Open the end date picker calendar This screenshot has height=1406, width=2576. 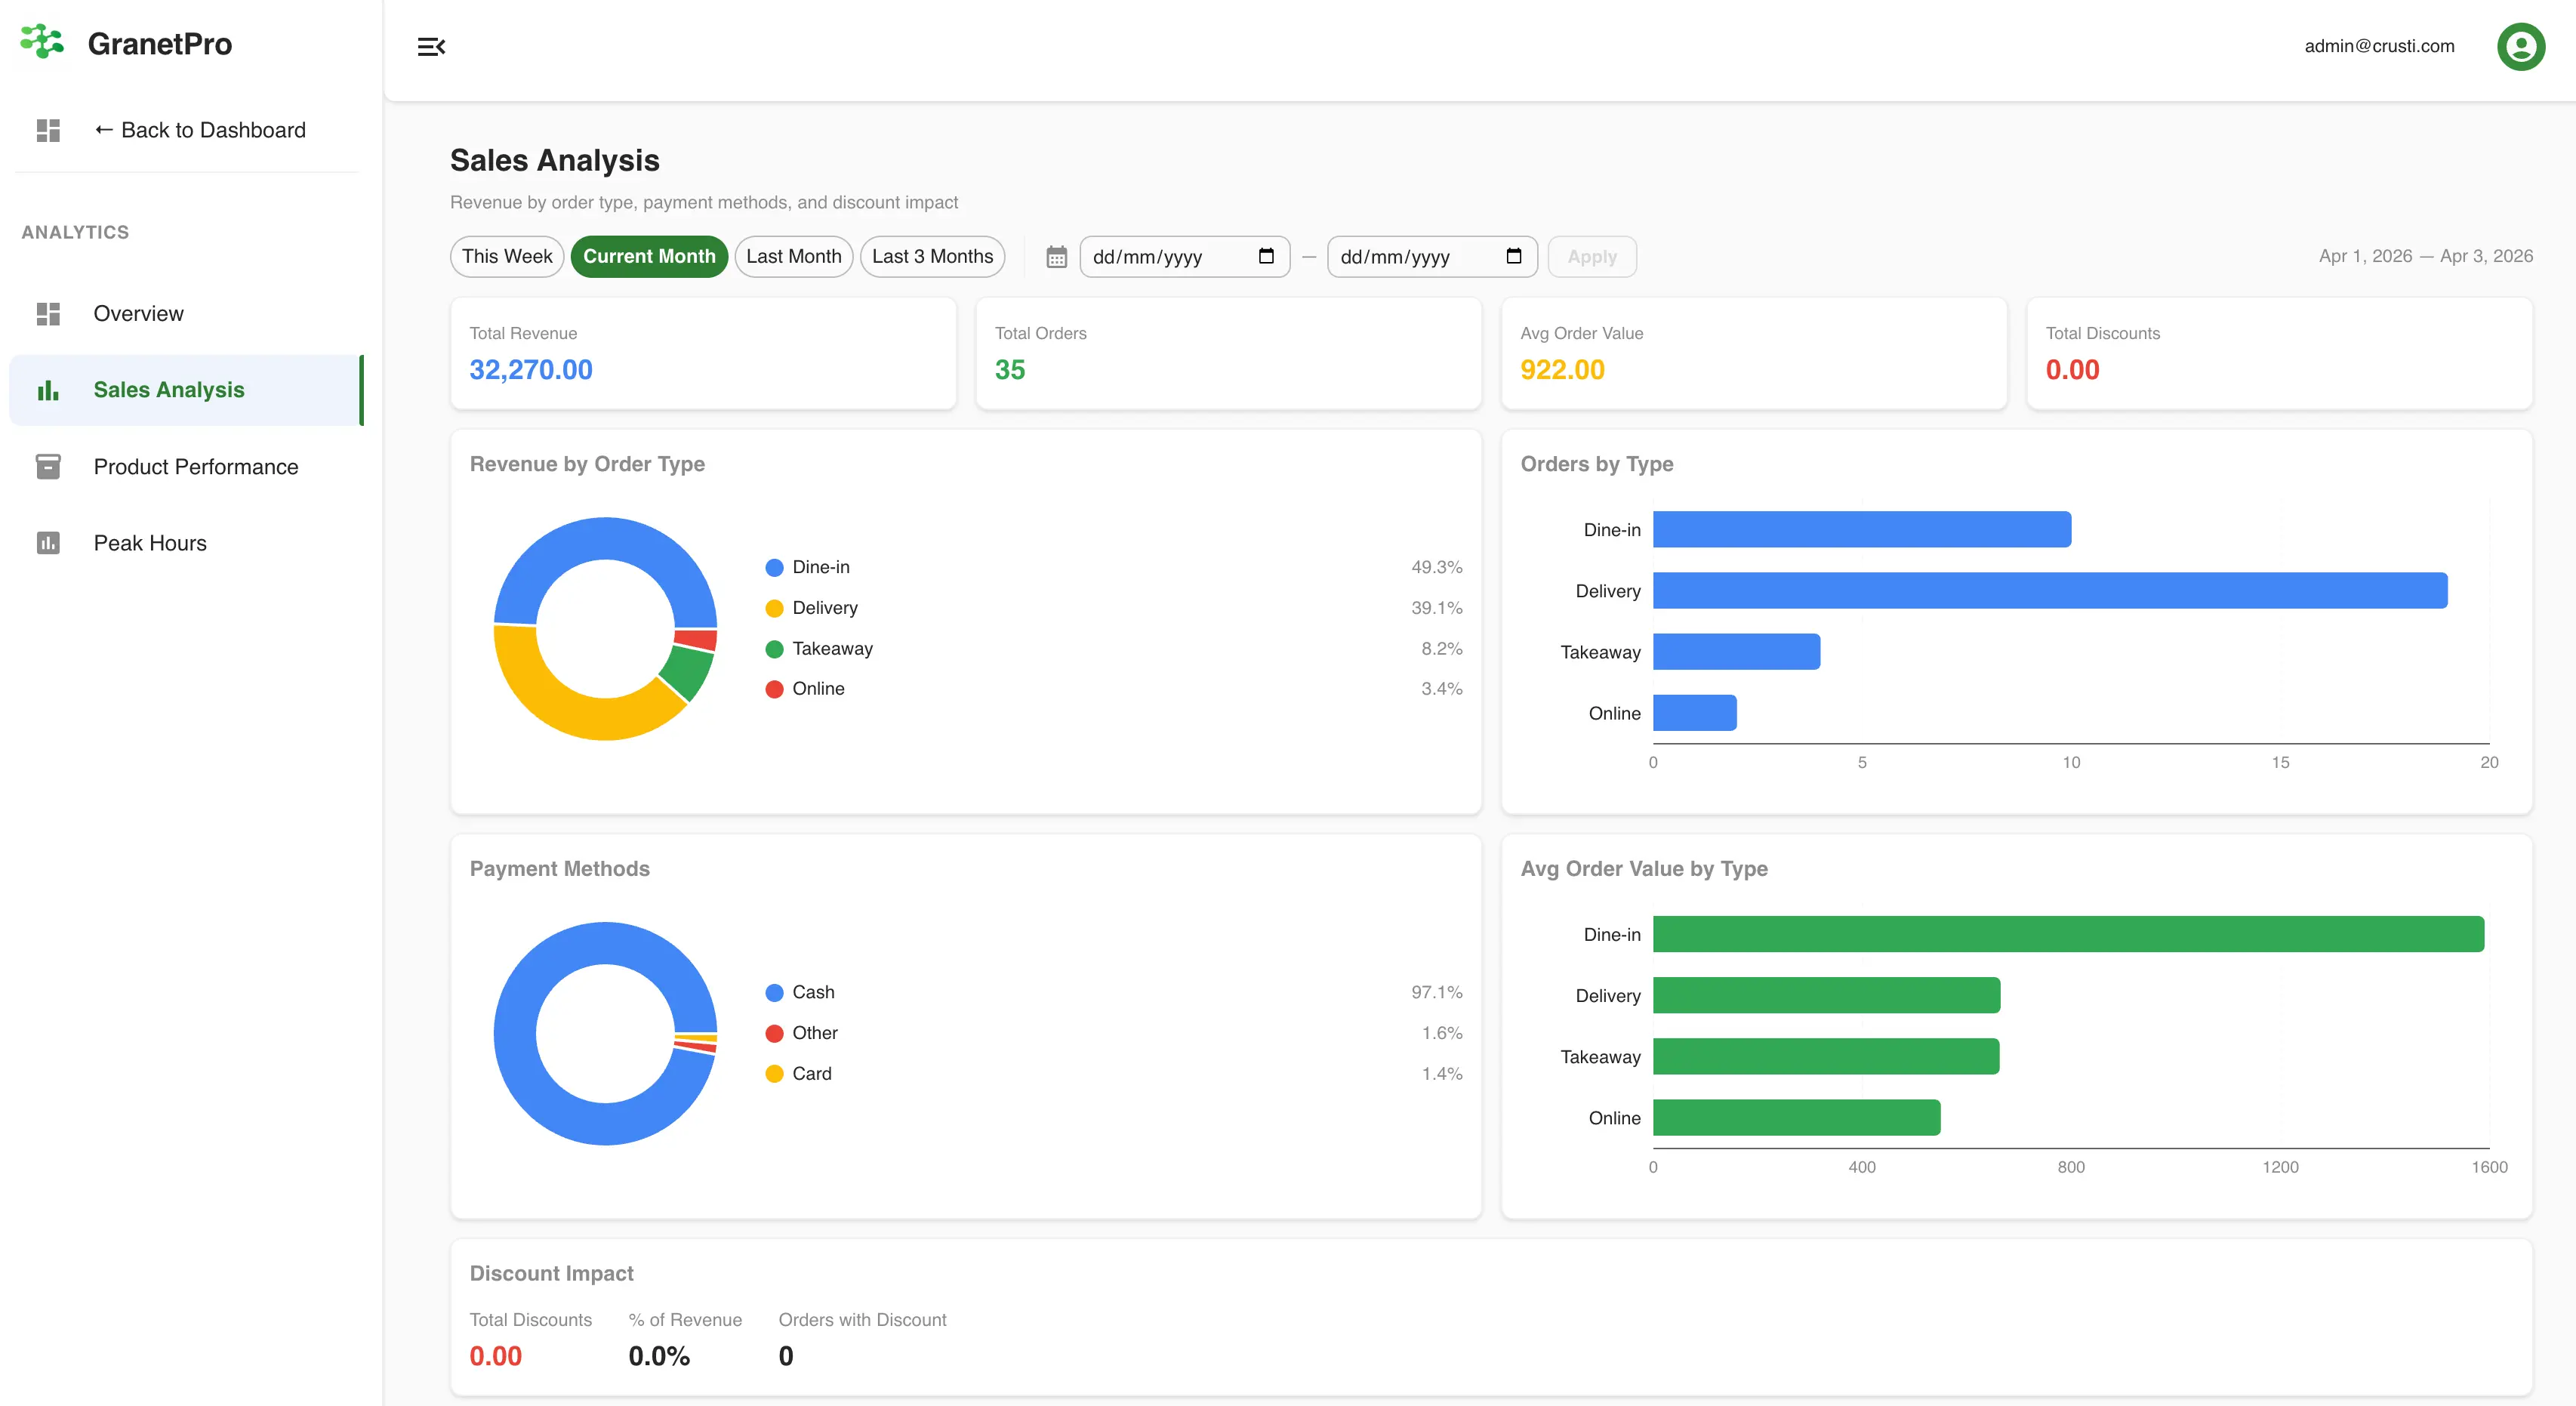coord(1512,256)
